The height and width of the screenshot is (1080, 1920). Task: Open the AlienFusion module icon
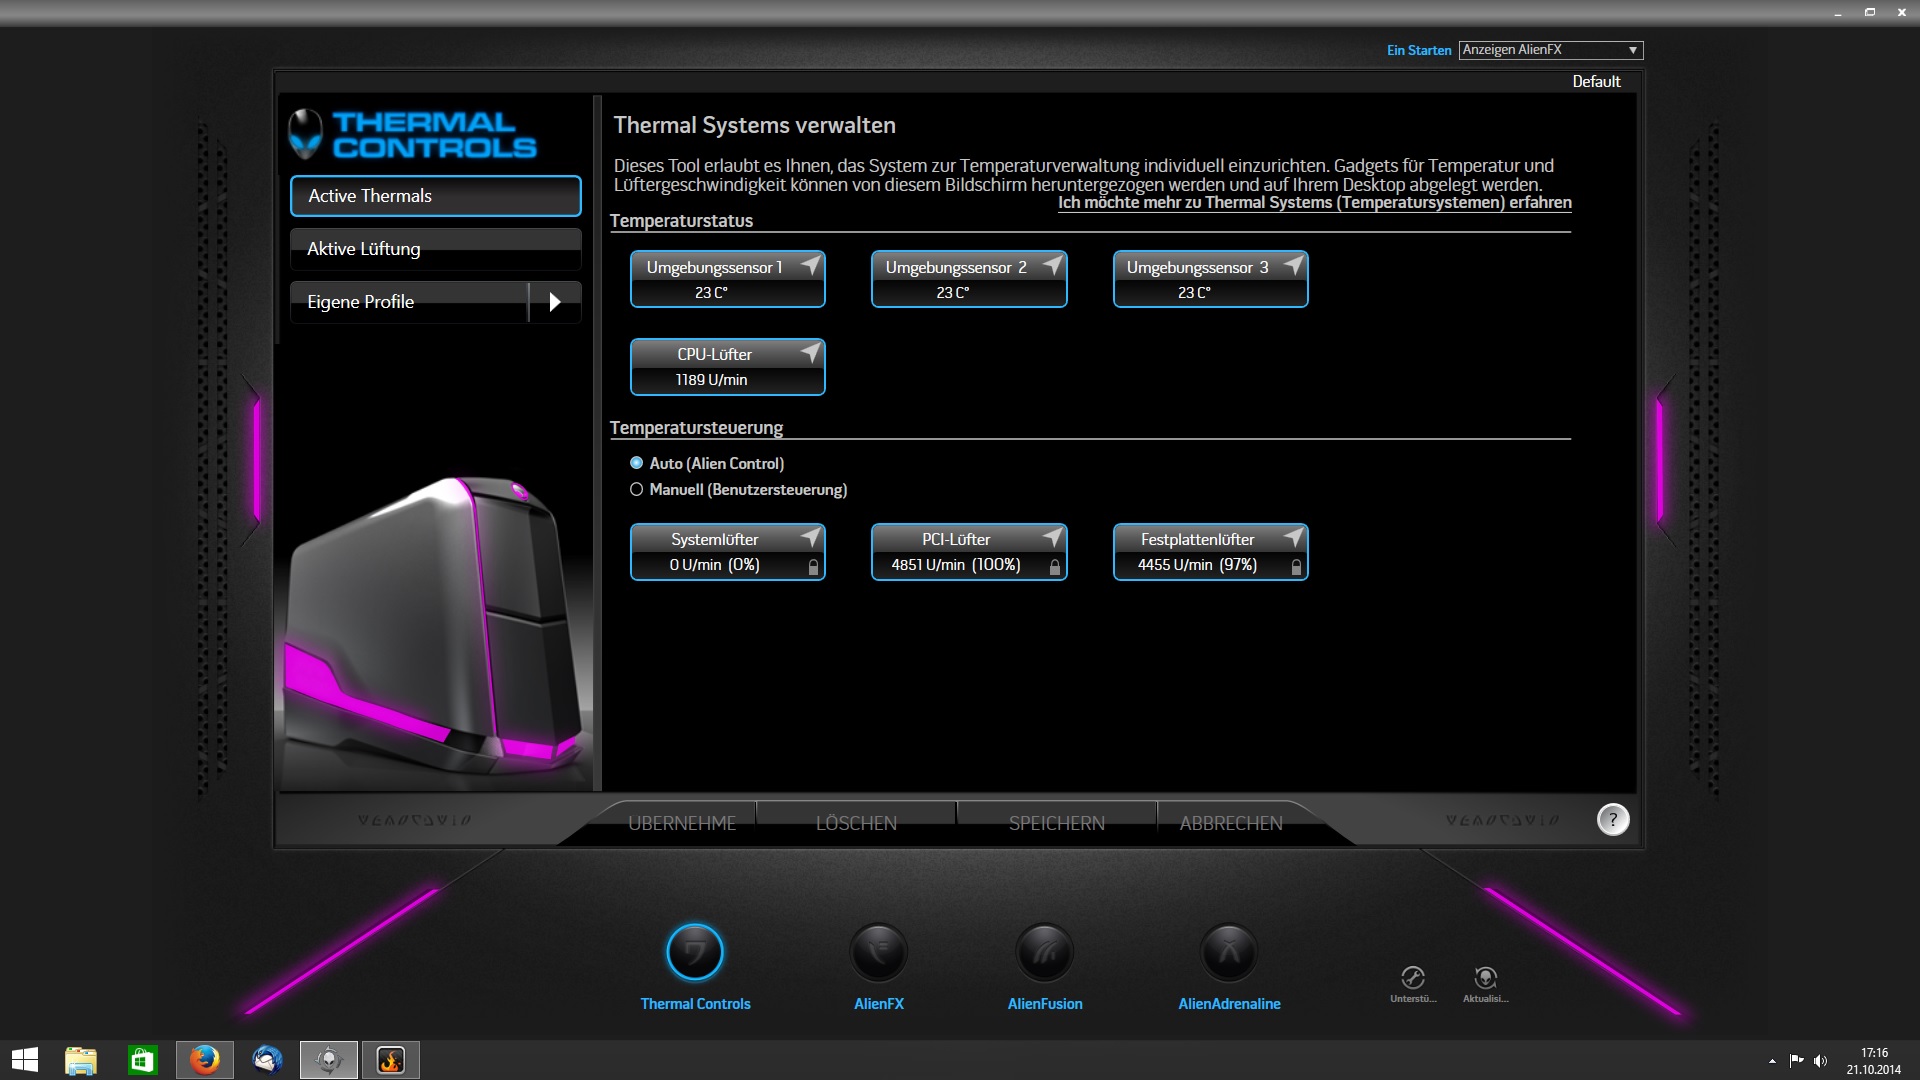tap(1045, 952)
